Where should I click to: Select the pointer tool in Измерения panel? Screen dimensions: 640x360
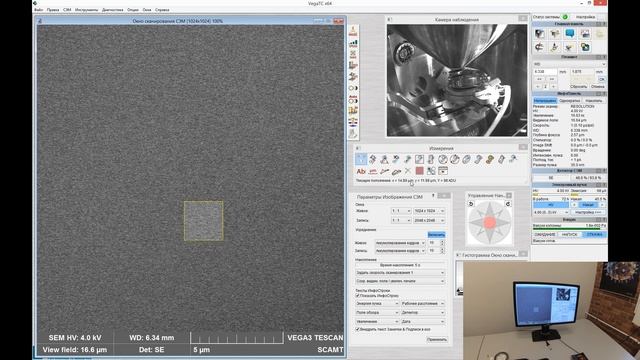[x=361, y=159]
